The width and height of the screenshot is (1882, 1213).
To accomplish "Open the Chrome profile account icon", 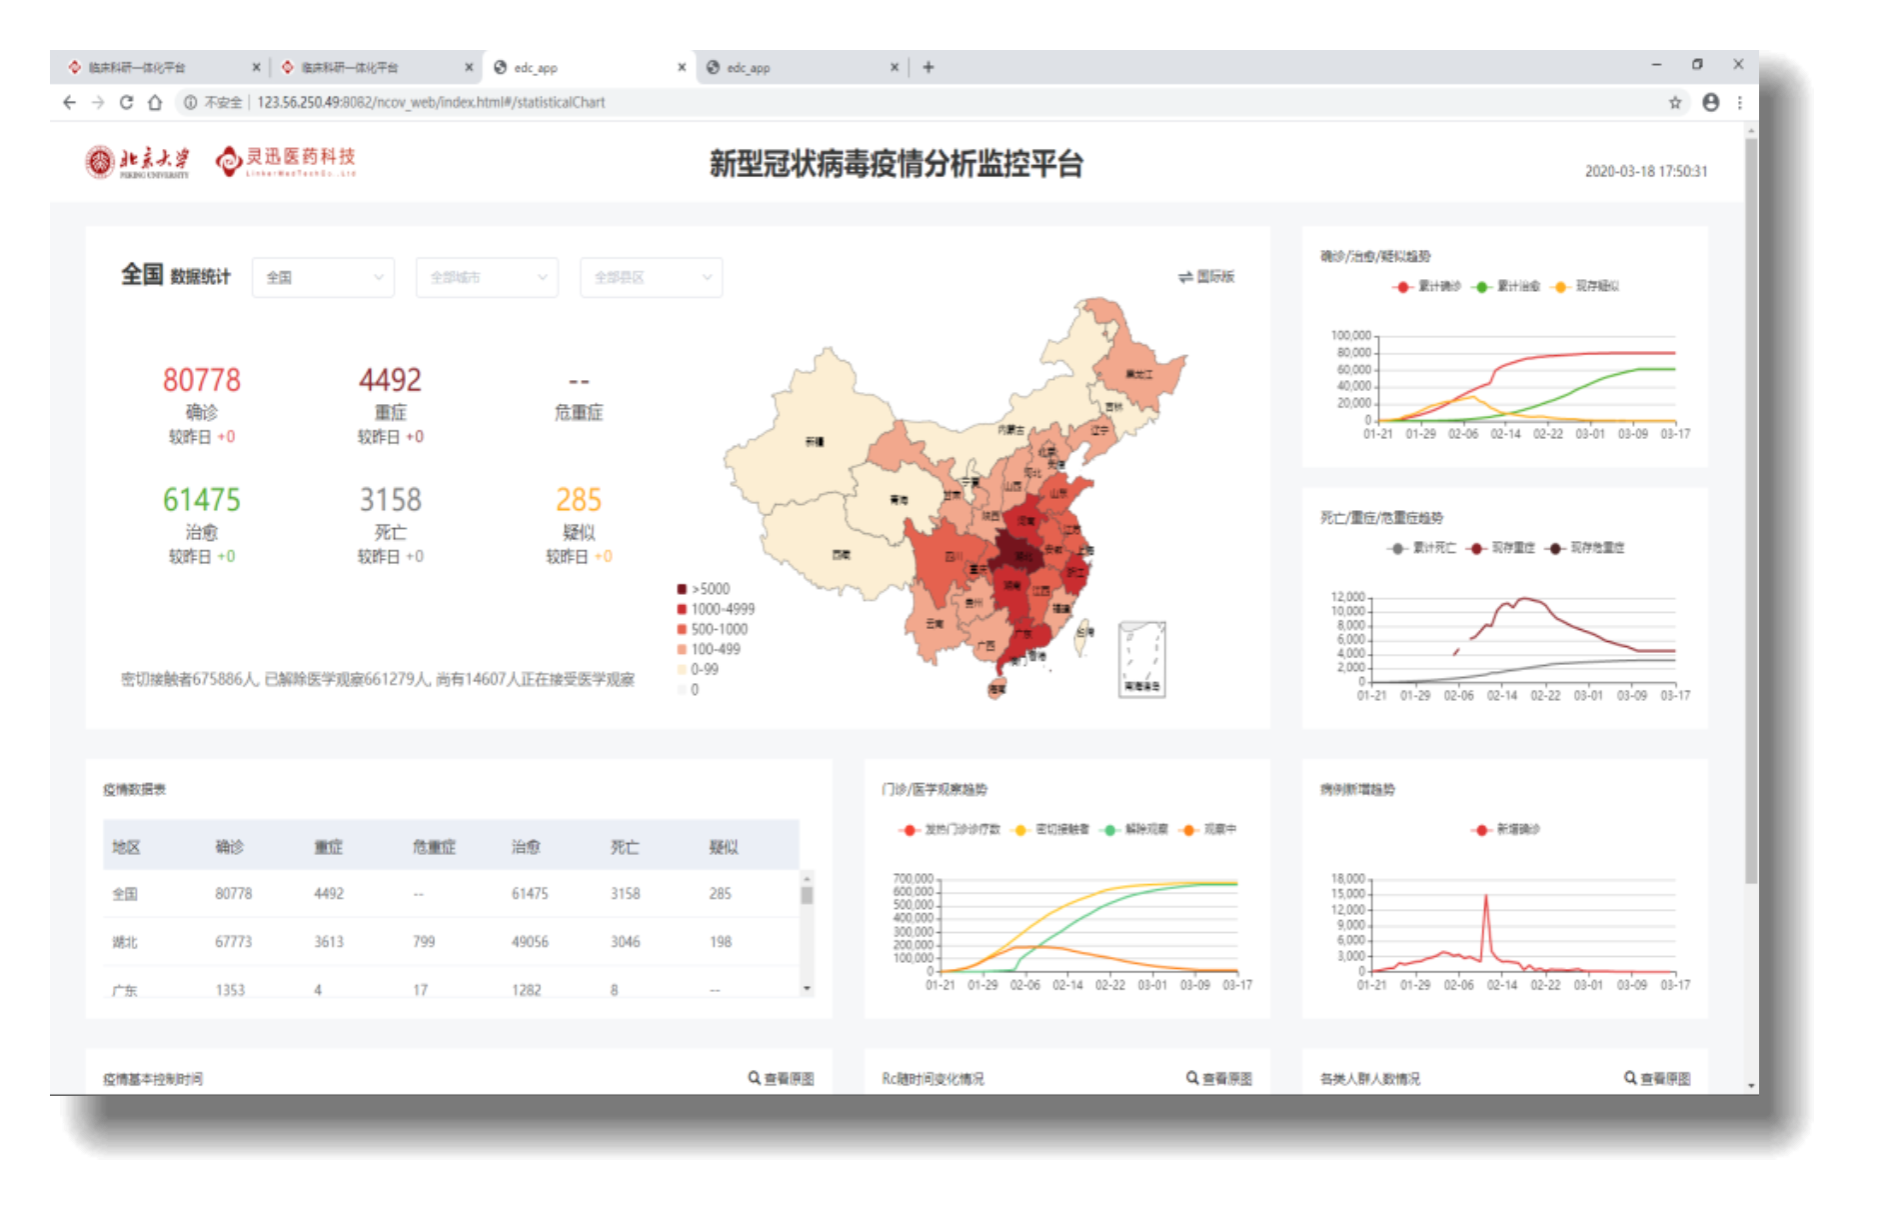I will pyautogui.click(x=1711, y=102).
